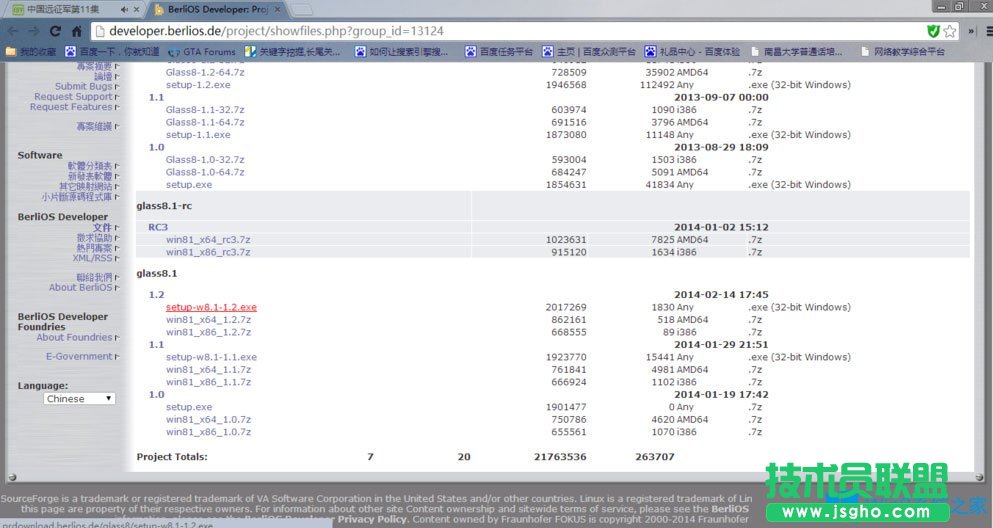
Task: Click the browser back arrow button
Action: tap(11, 31)
